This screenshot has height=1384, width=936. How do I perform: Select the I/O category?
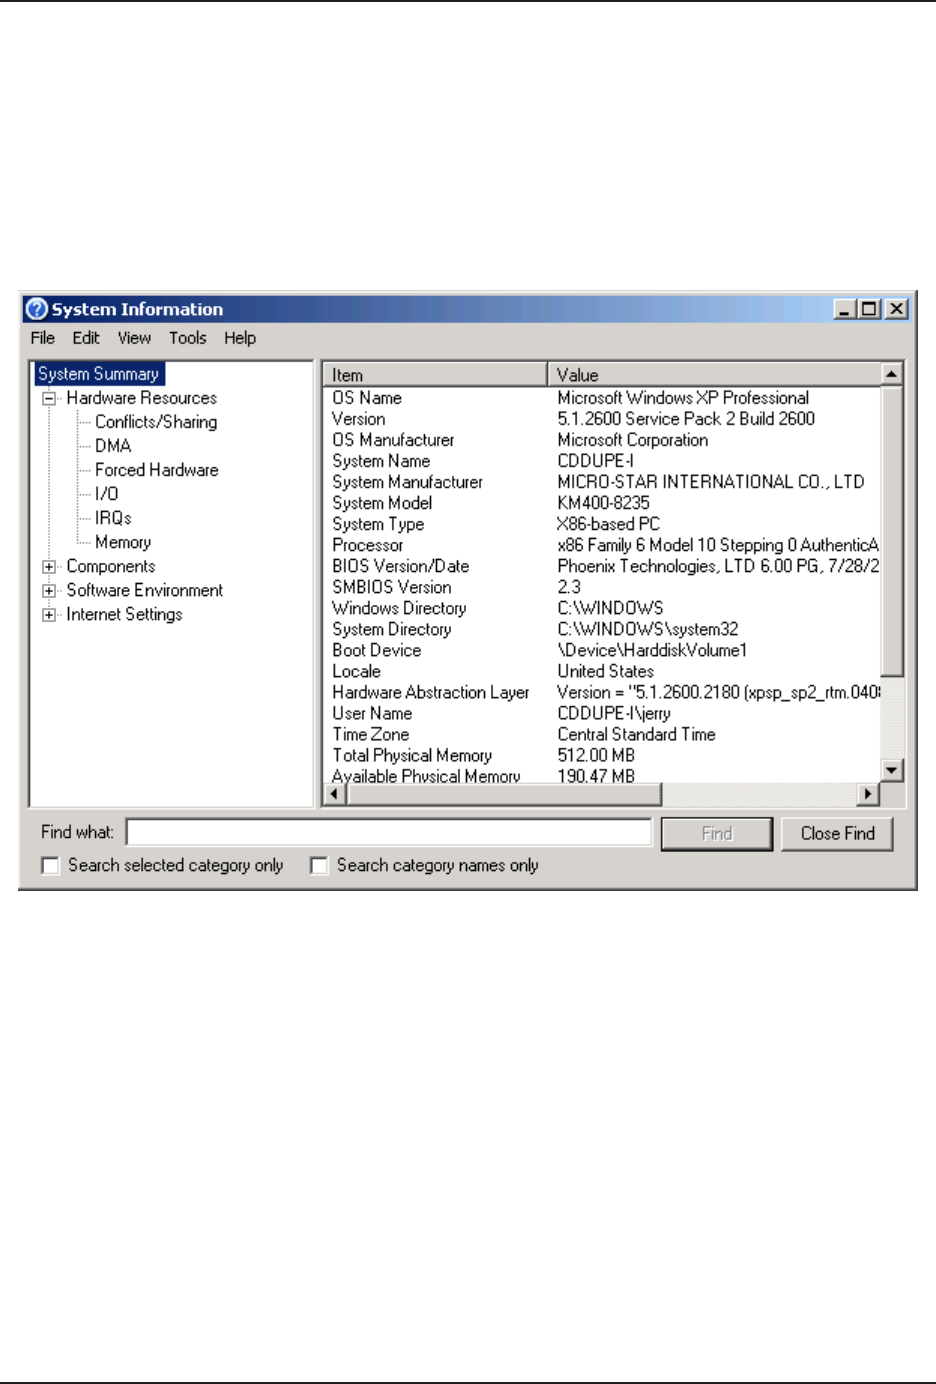(107, 494)
